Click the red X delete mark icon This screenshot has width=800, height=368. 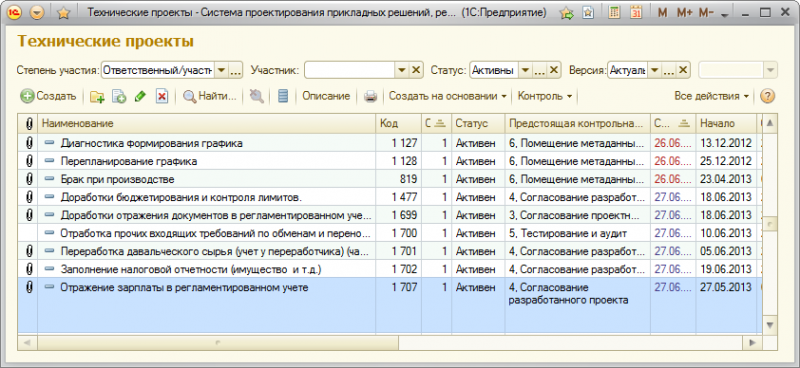(x=162, y=96)
